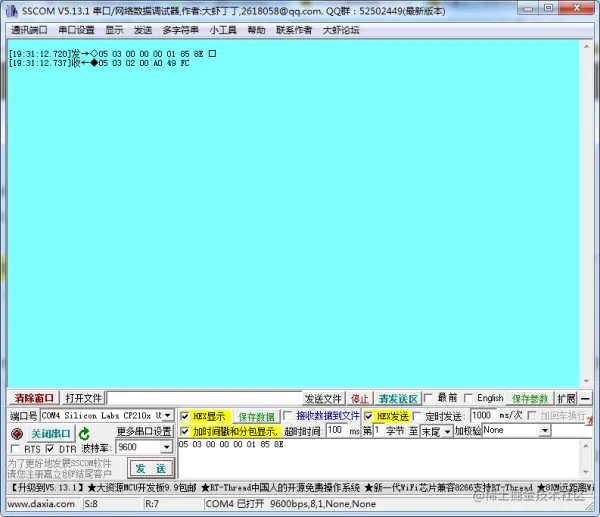Click the 停止 button
The width and height of the screenshot is (600, 517).
tap(359, 399)
